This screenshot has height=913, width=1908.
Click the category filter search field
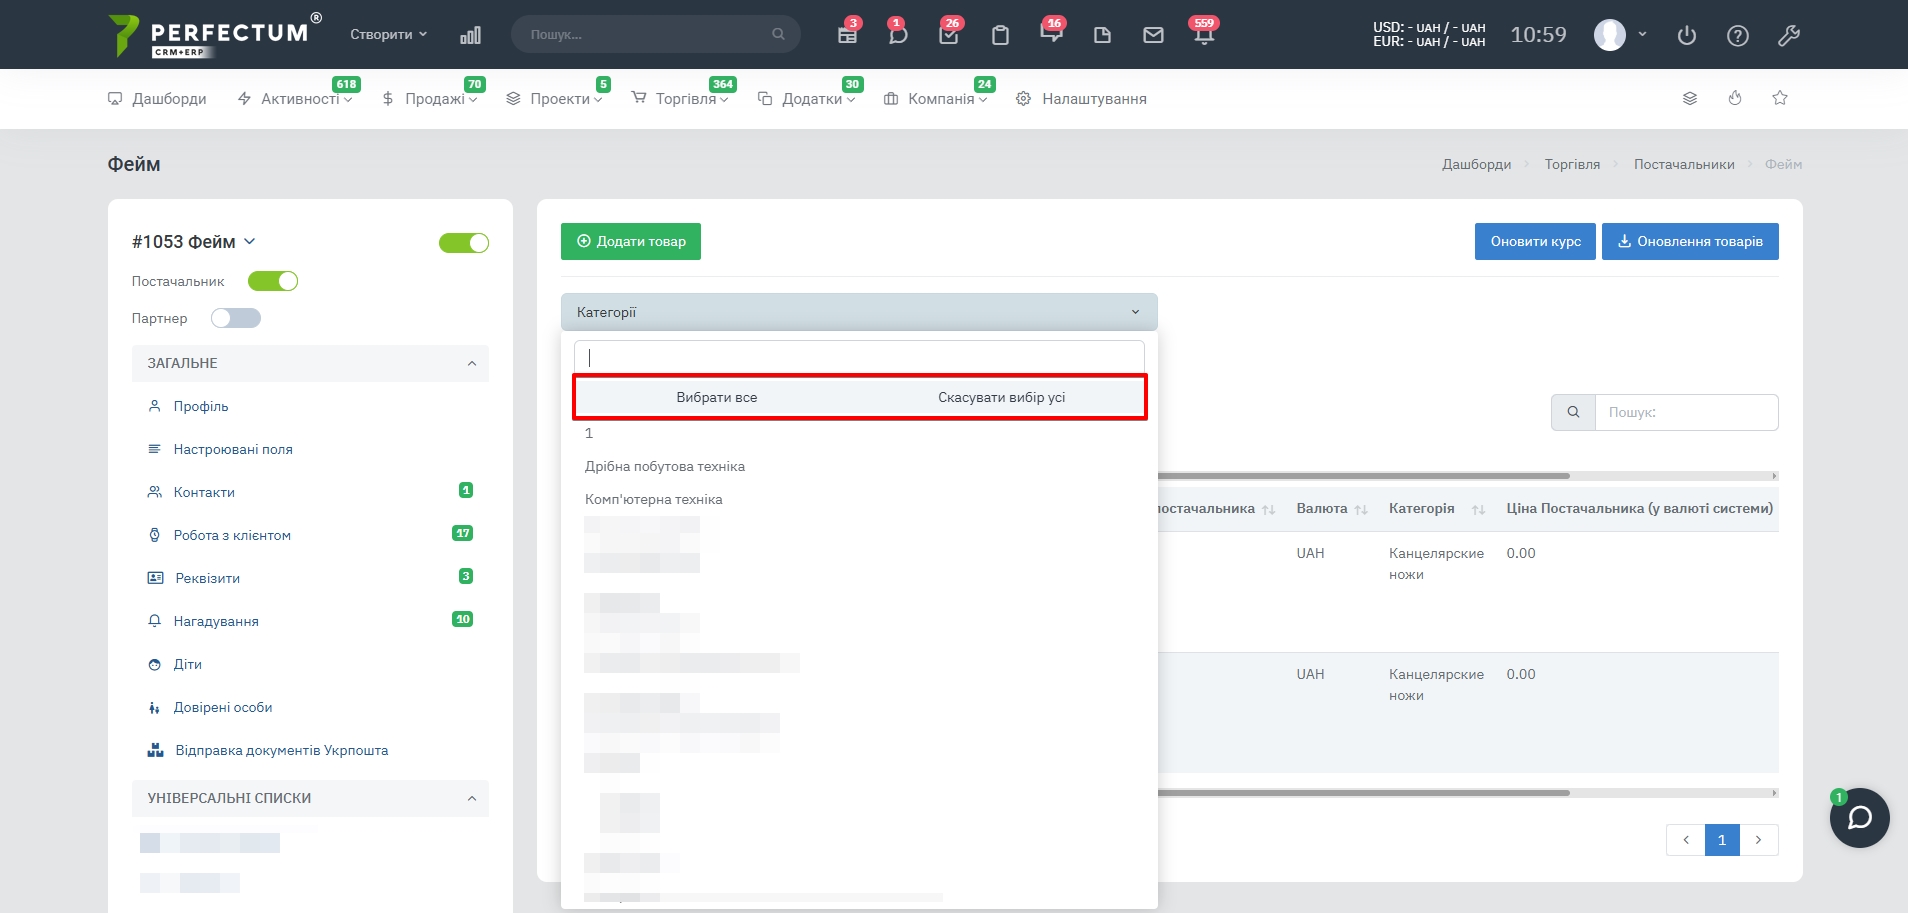pyautogui.click(x=858, y=357)
